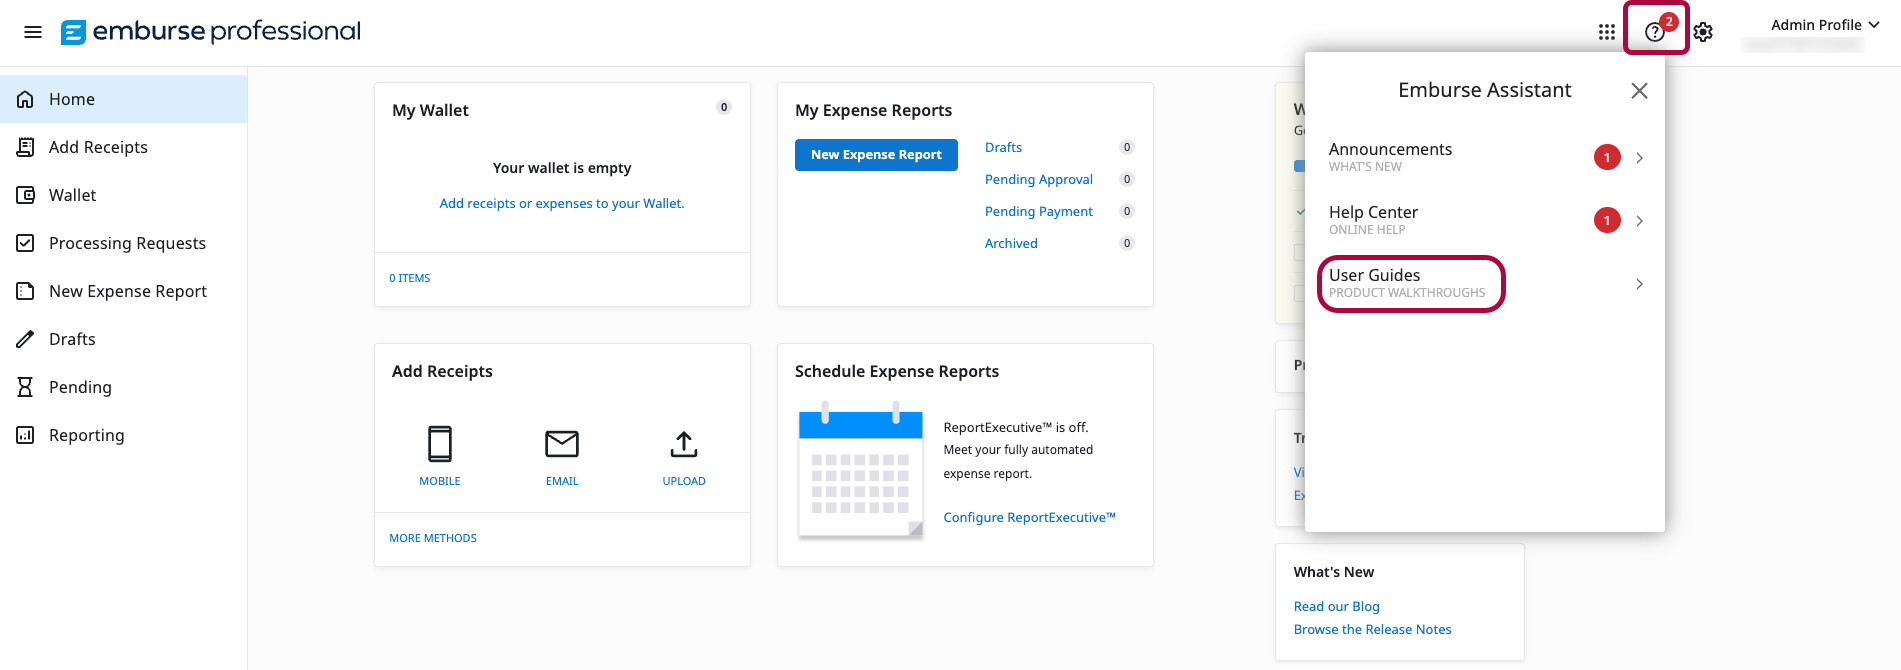Open Drafts in the sidebar
The image size is (1901, 670).
(x=124, y=339)
